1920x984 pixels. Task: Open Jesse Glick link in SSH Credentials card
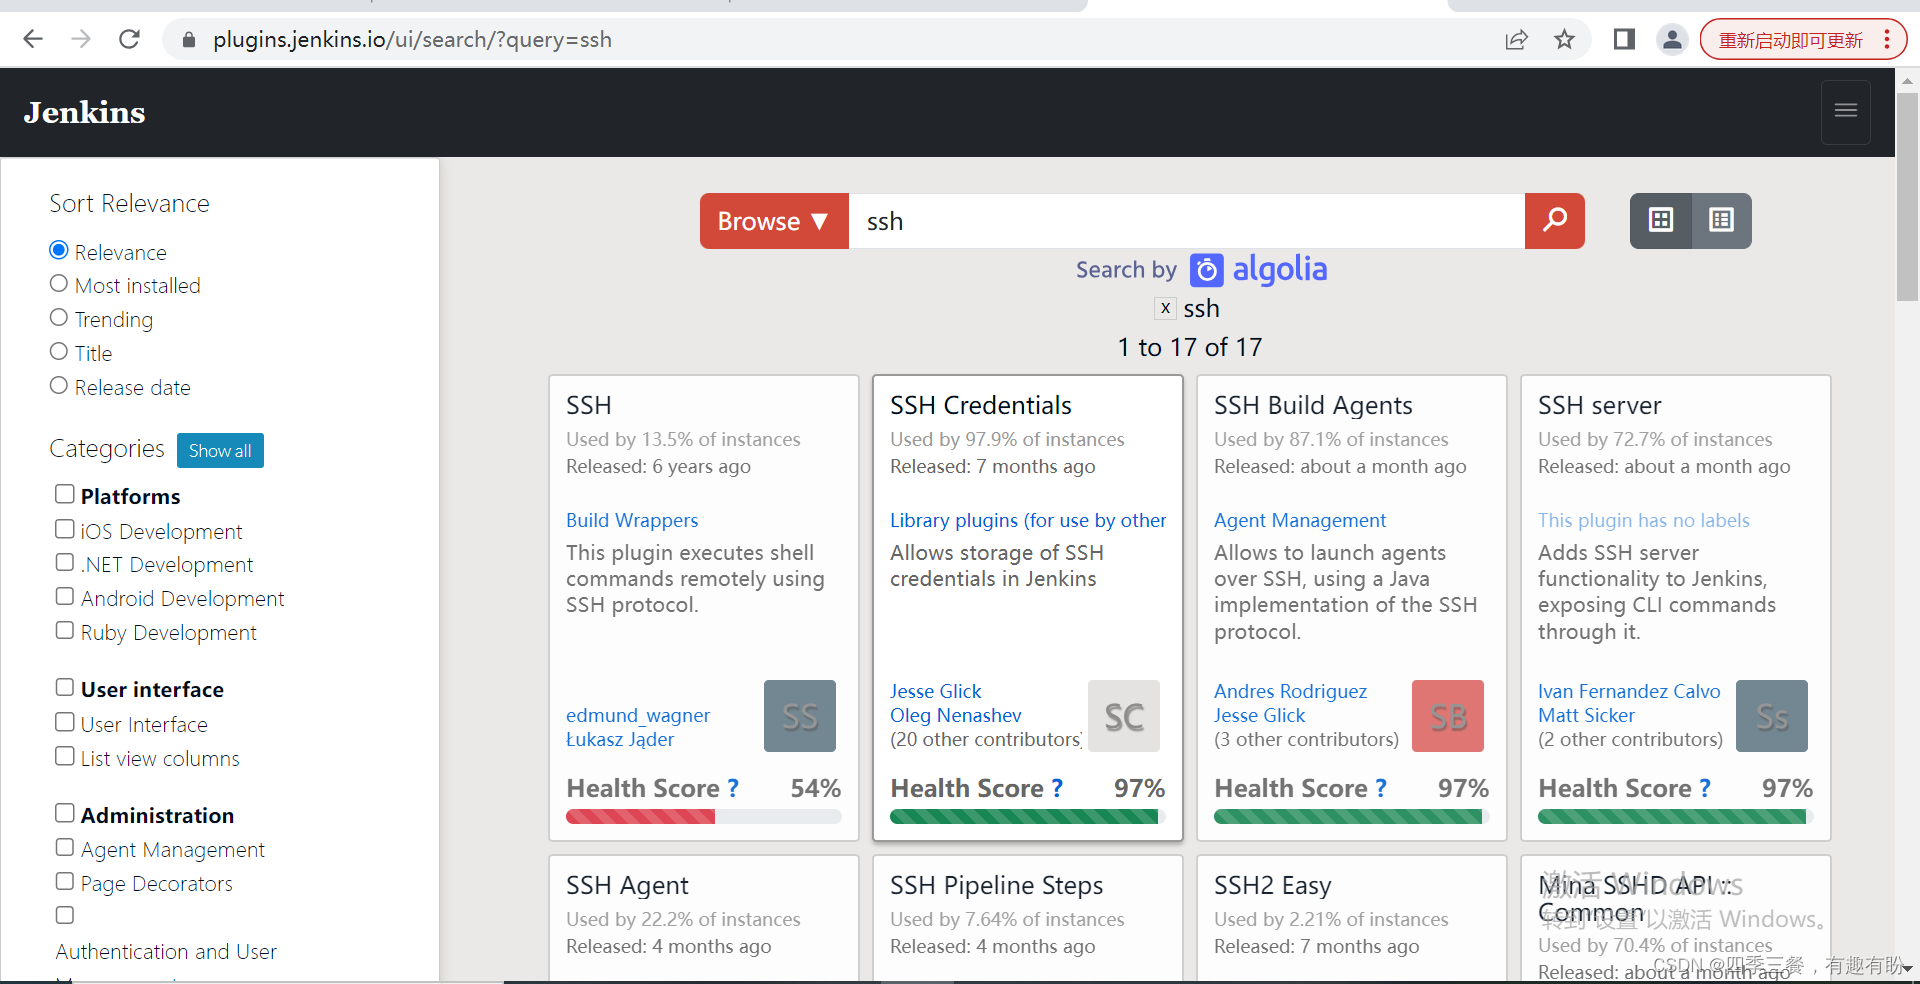click(x=936, y=691)
